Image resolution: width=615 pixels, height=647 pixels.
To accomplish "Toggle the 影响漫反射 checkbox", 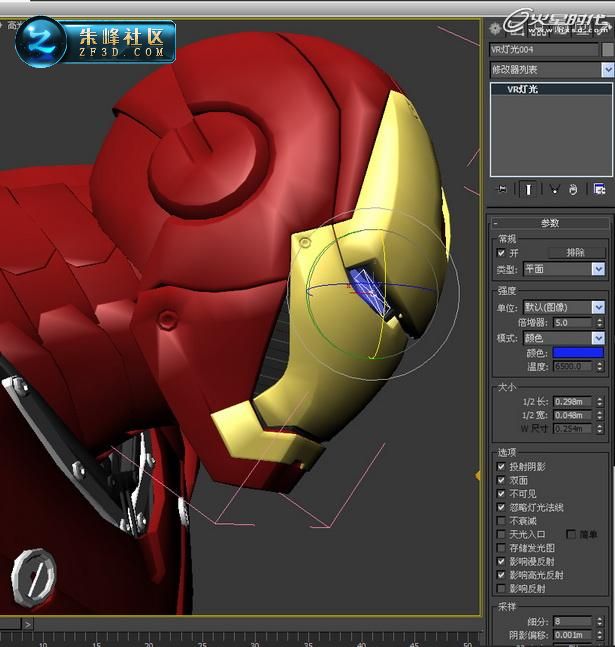I will point(501,561).
